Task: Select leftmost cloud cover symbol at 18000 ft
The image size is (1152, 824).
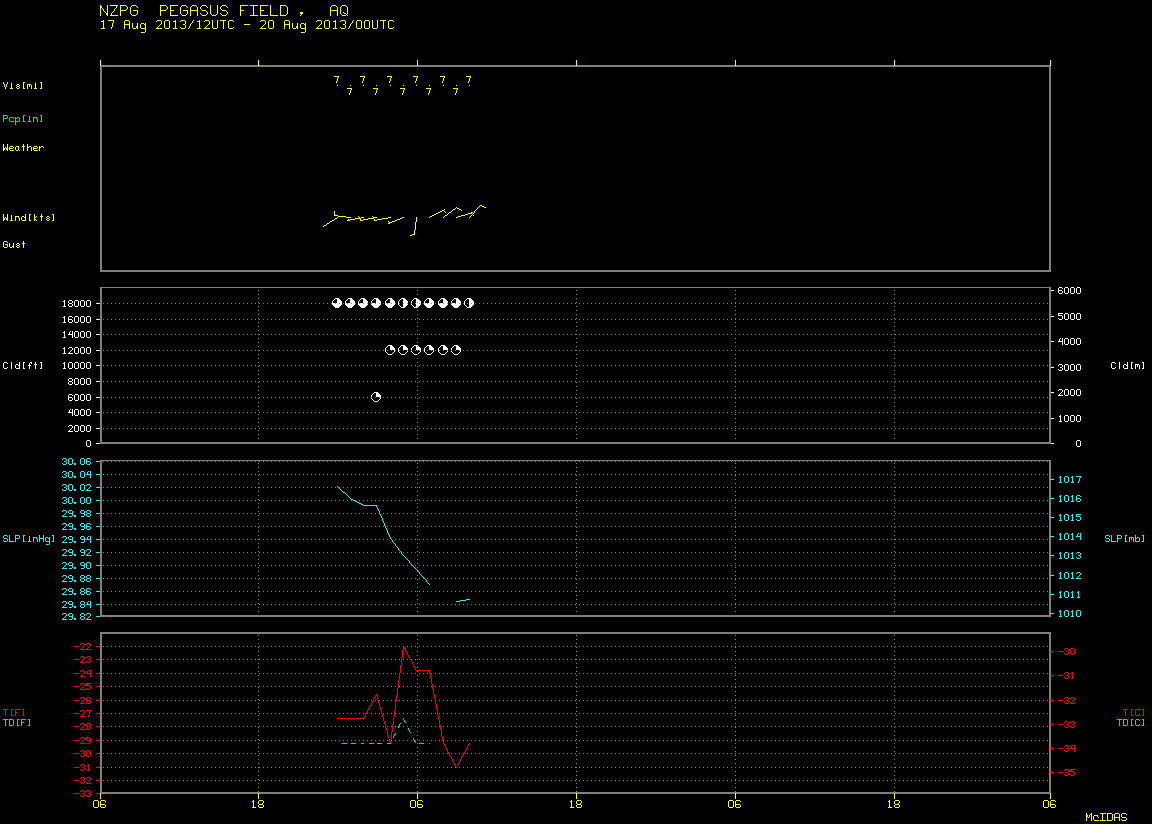Action: pos(336,303)
